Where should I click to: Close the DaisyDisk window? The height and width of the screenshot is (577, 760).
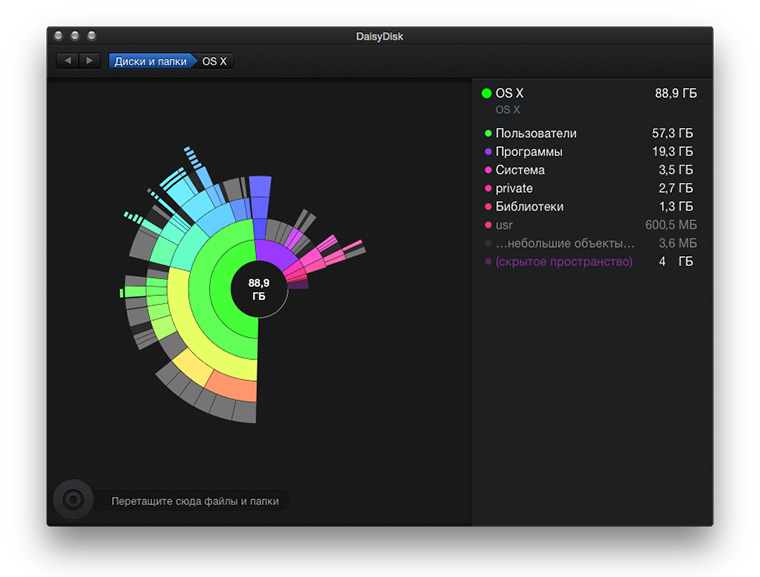point(59,35)
